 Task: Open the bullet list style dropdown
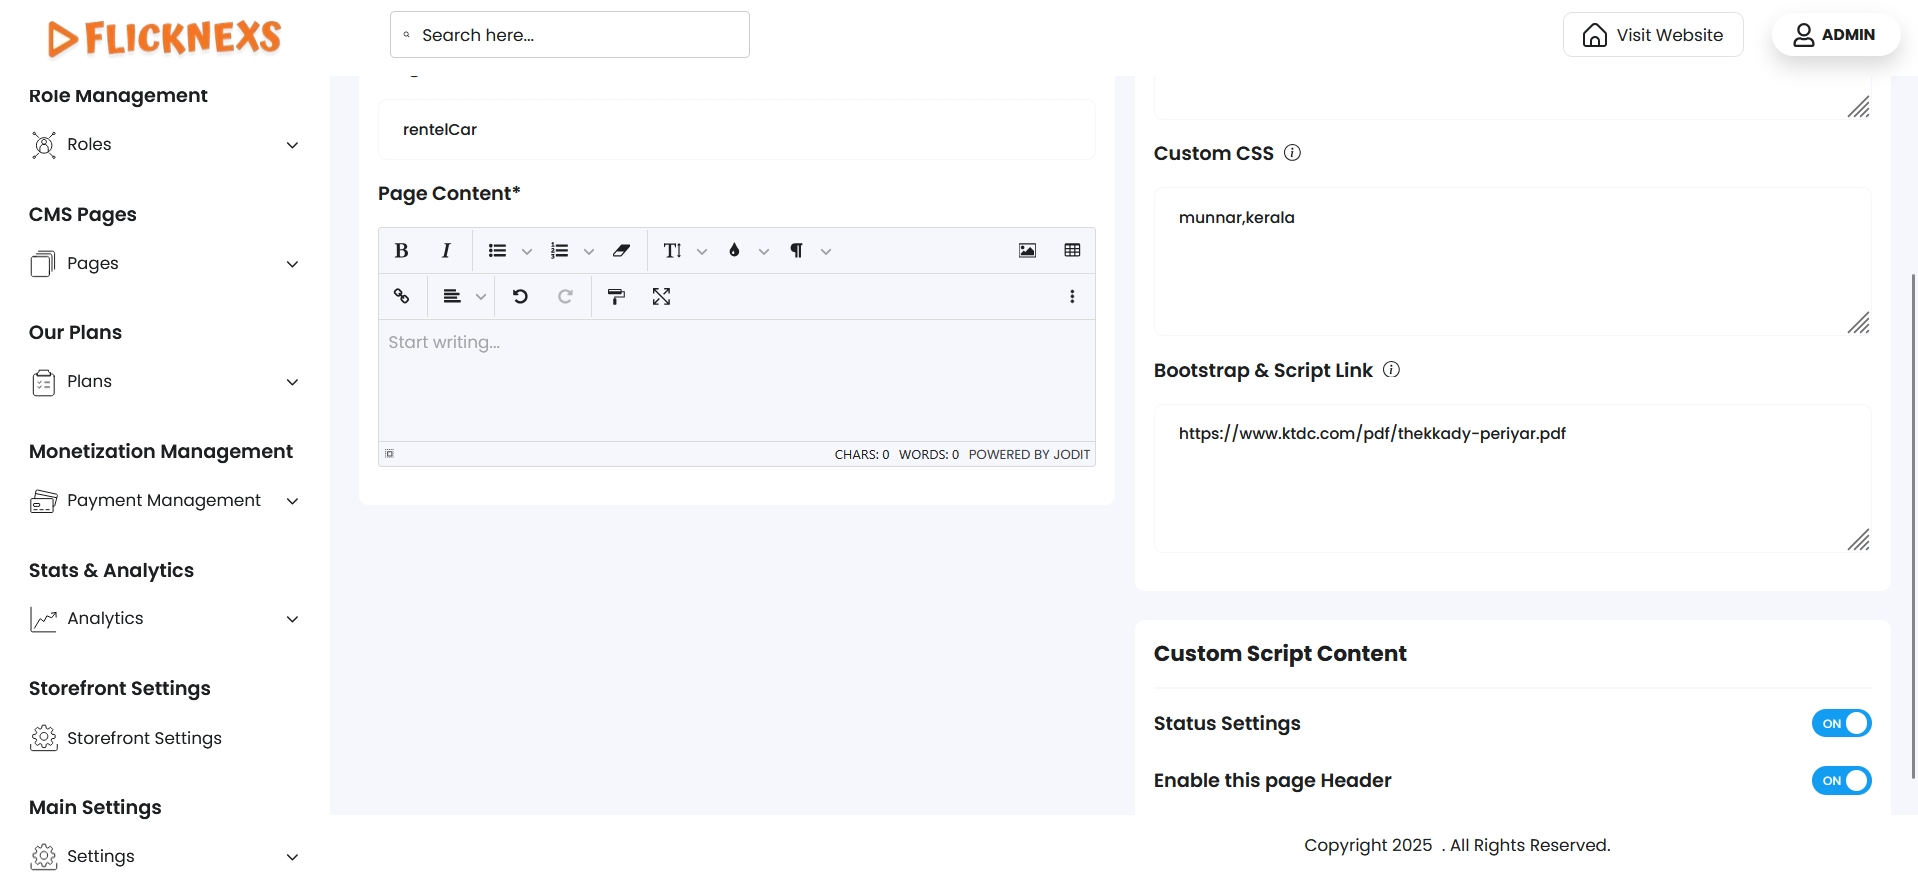527,252
